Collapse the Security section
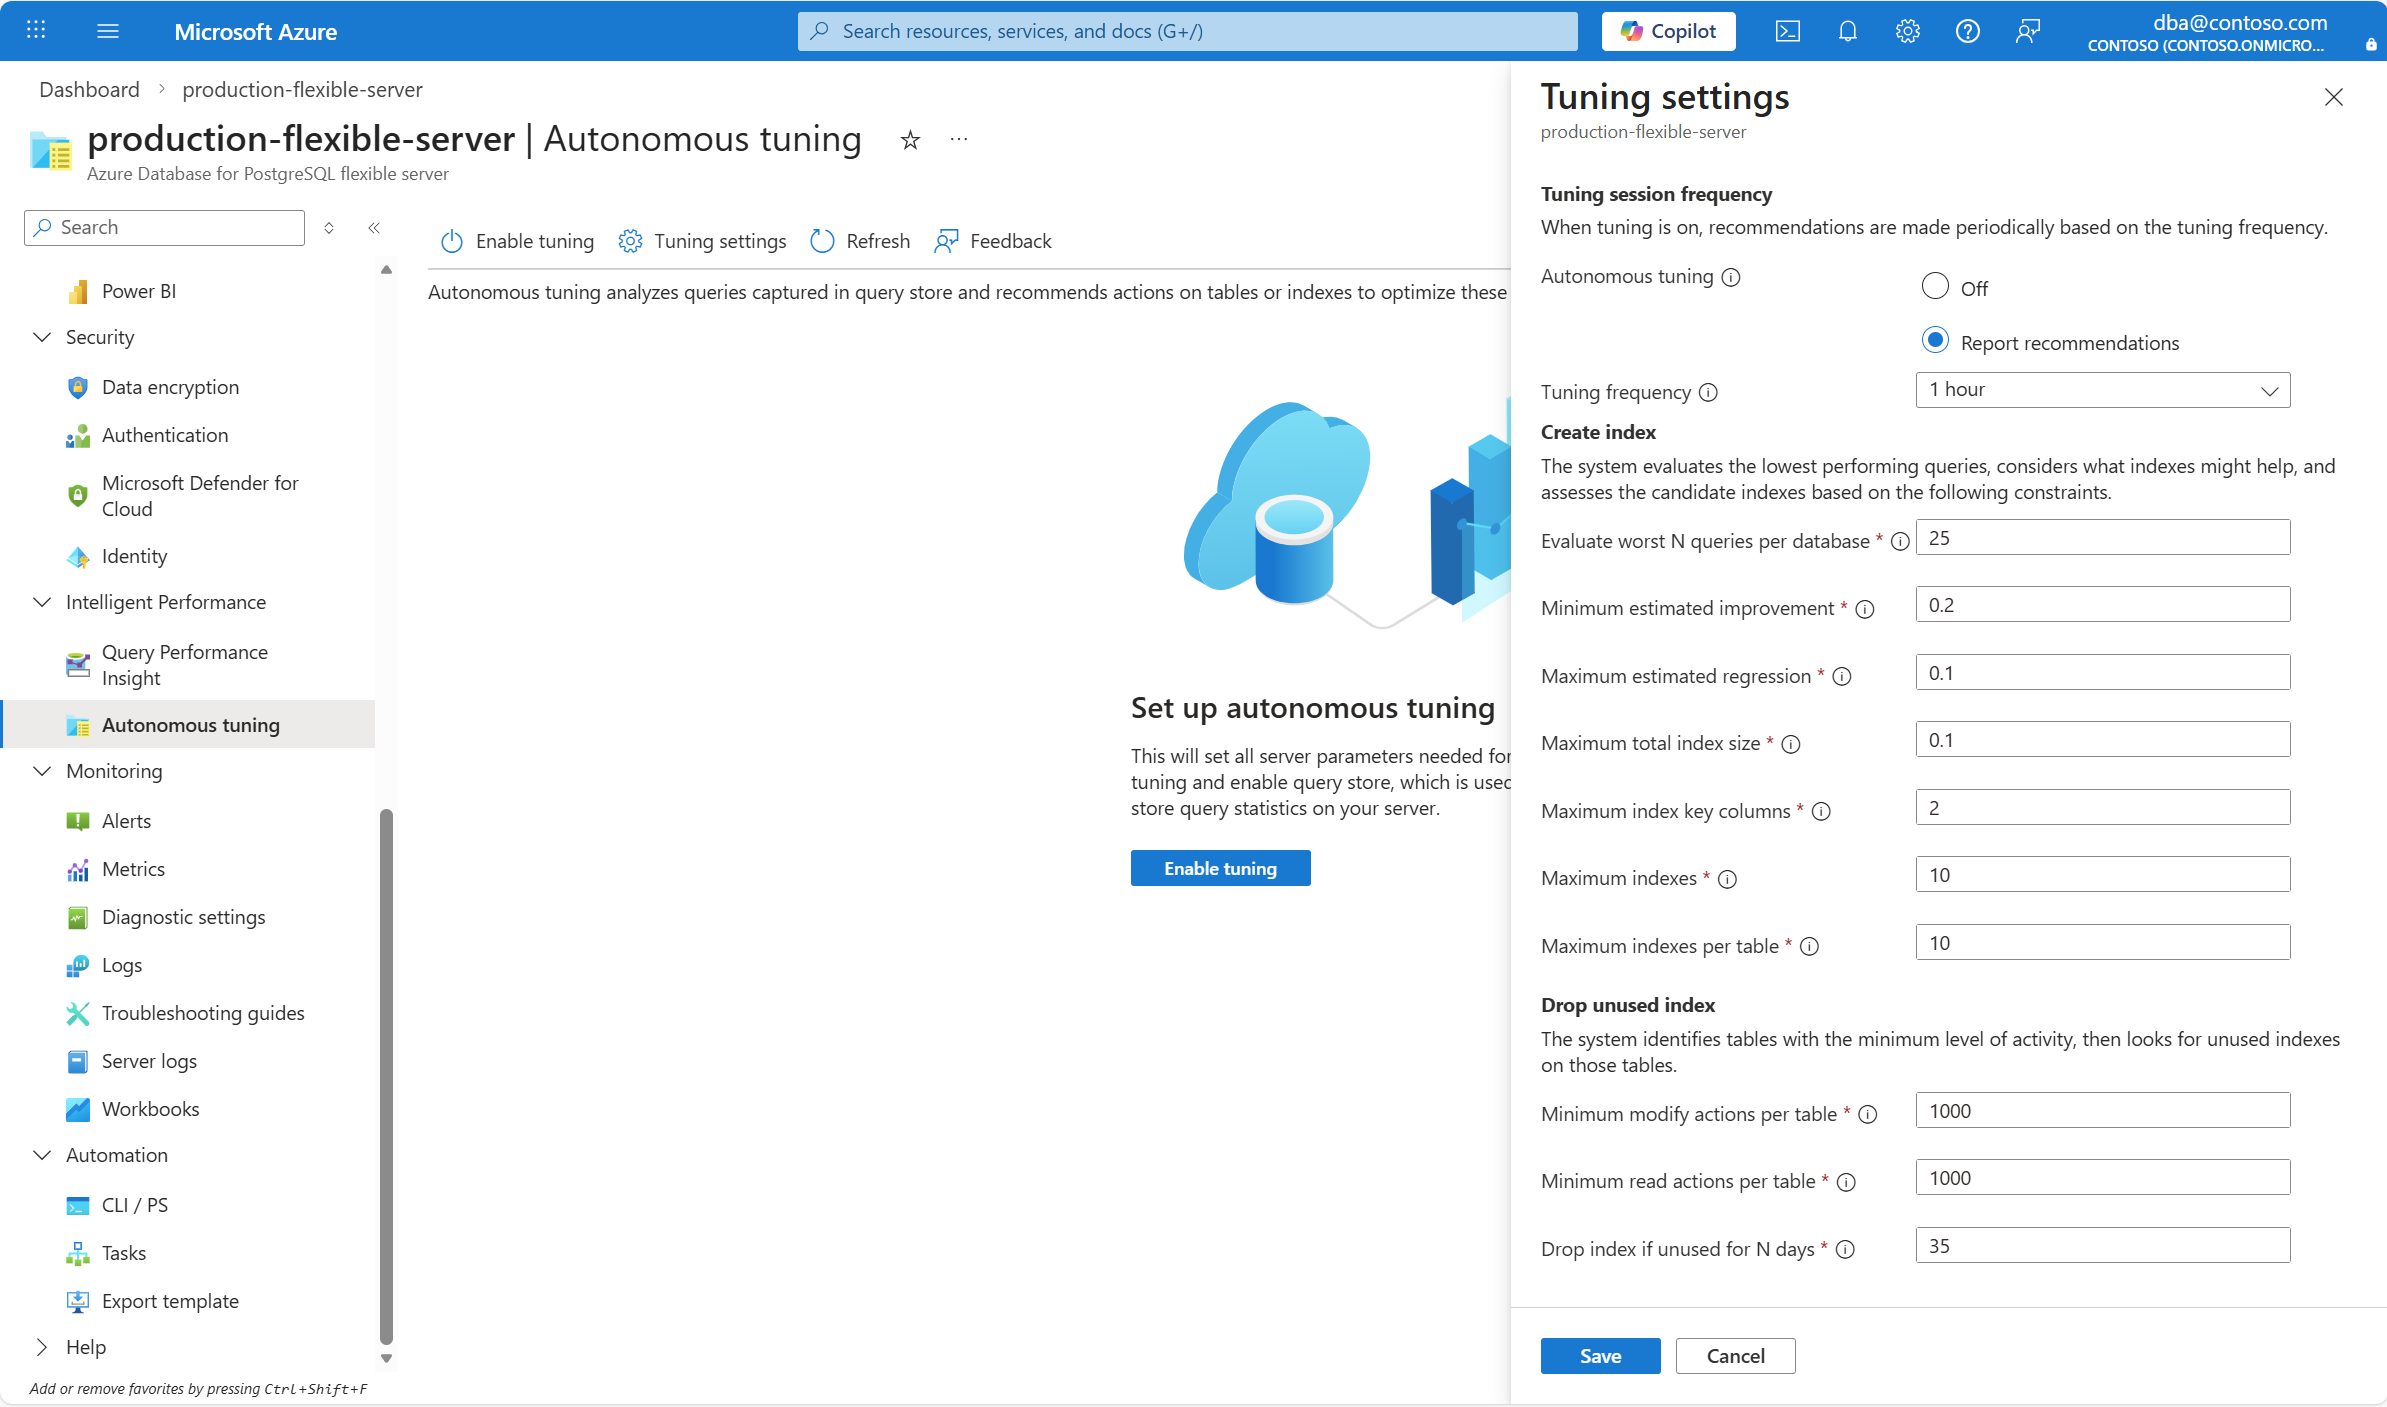 coord(42,337)
